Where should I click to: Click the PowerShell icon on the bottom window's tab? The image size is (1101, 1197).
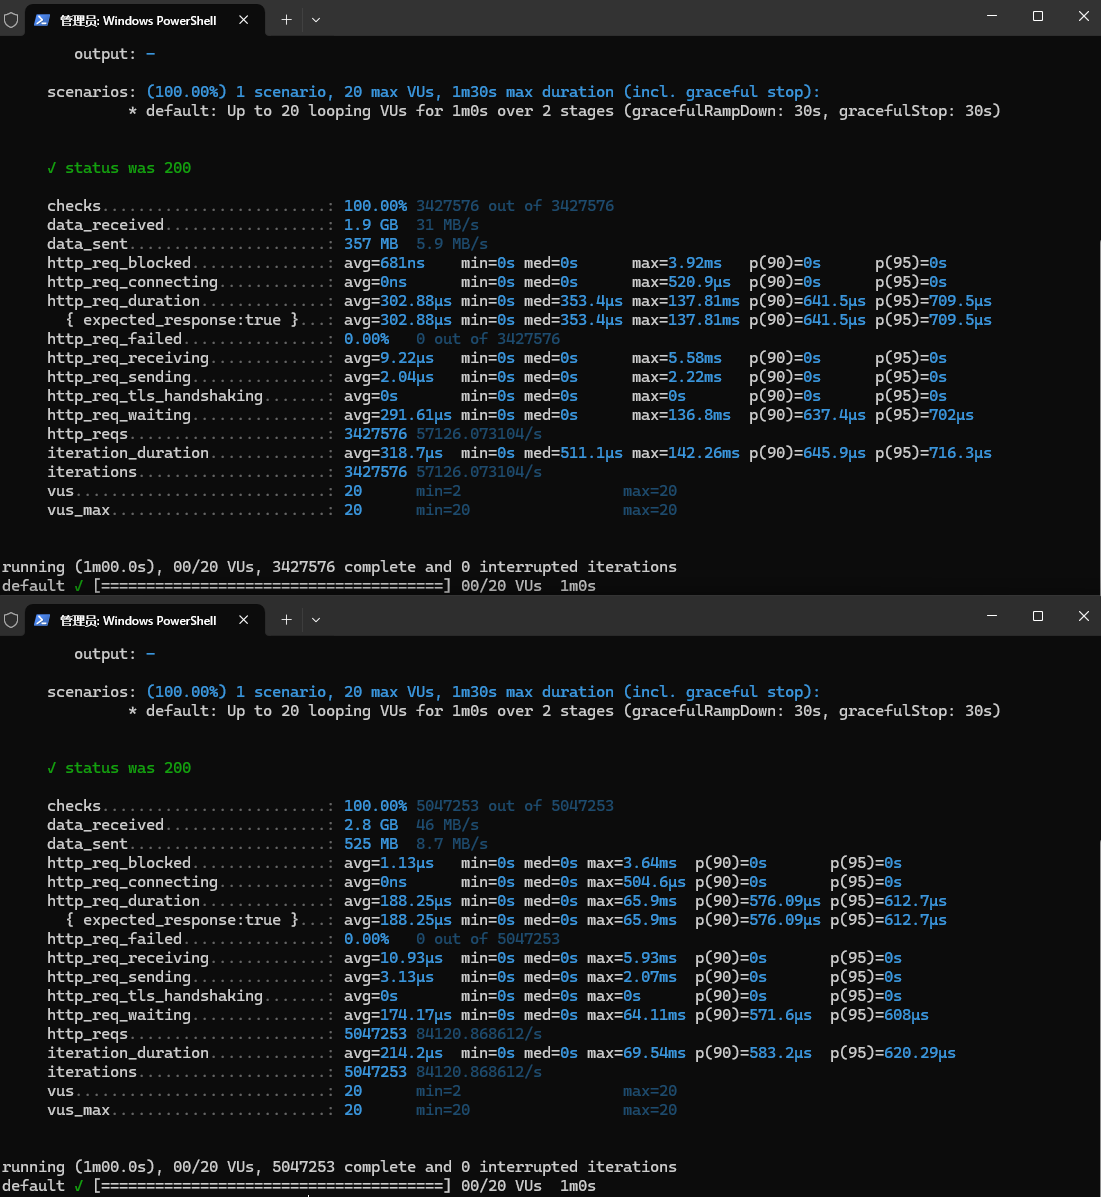pyautogui.click(x=42, y=620)
